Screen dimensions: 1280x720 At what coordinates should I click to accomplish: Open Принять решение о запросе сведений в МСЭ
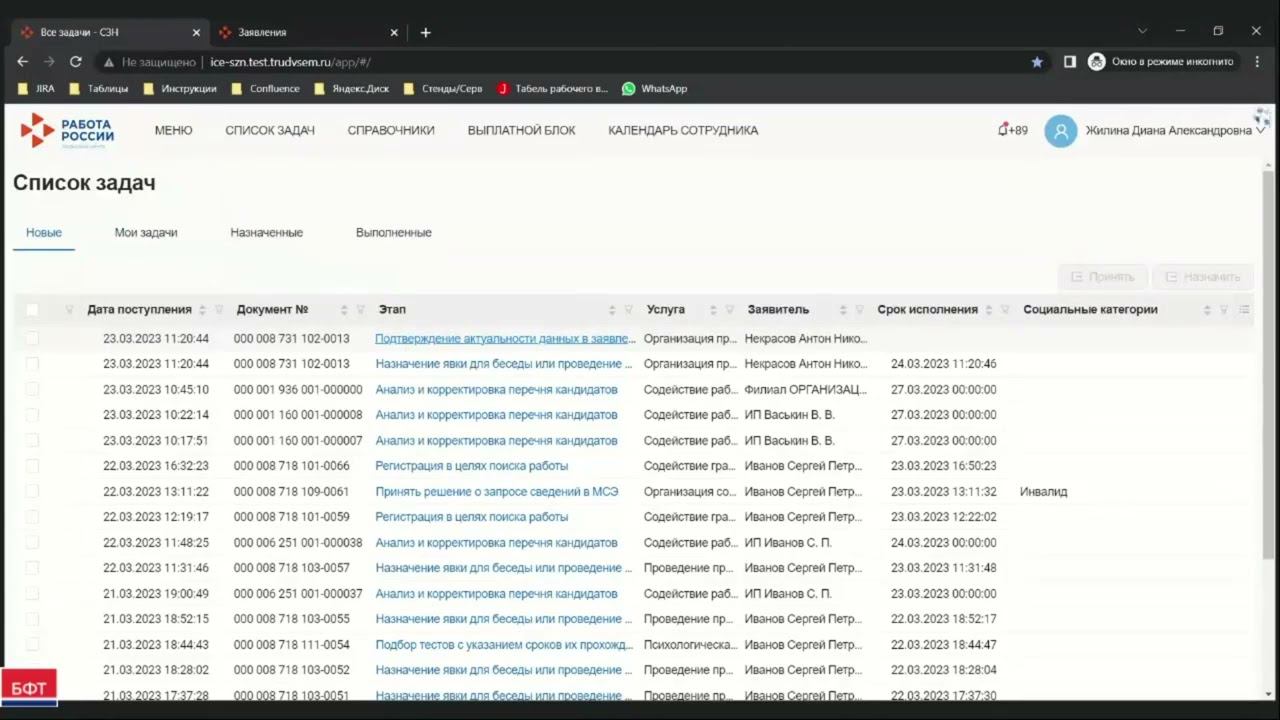497,491
